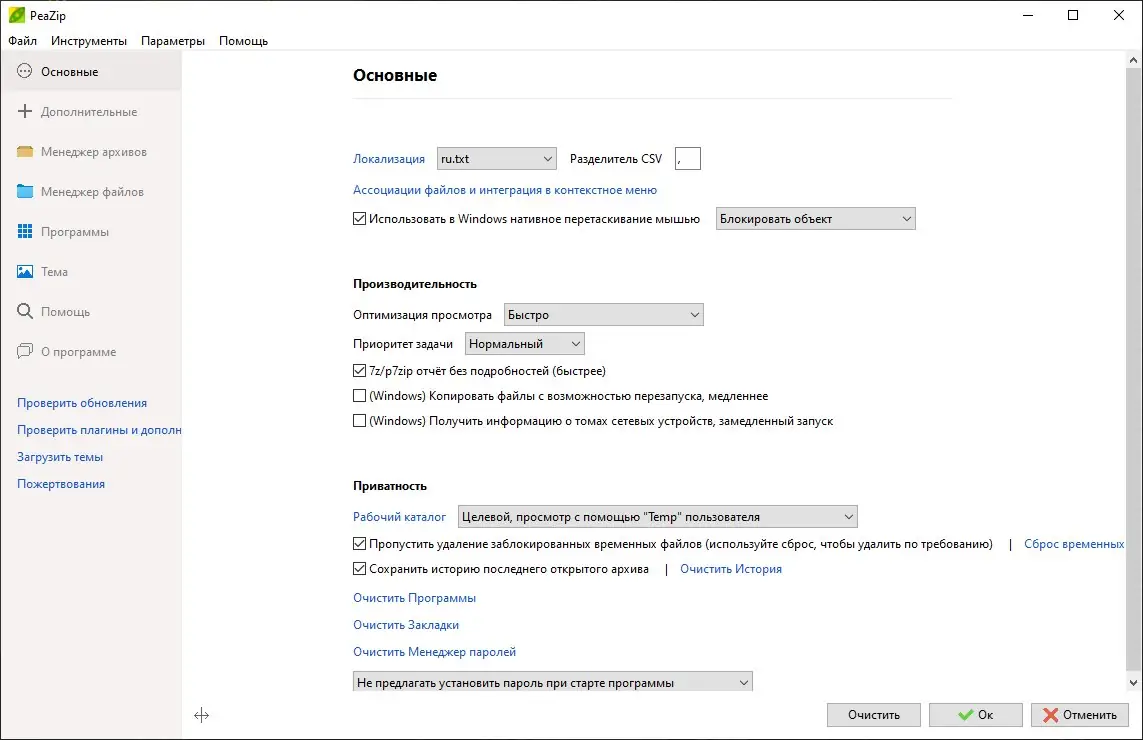Enable копировать файлы с возможностью перезапуска
1143x740 pixels.
(x=360, y=396)
